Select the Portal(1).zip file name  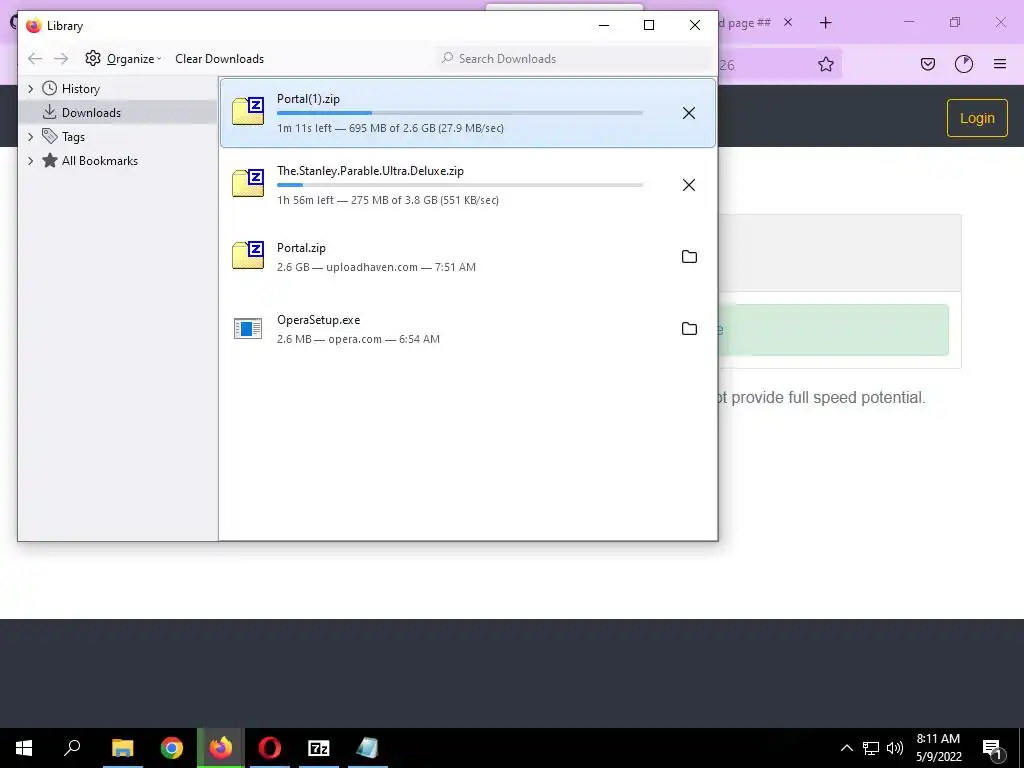click(x=308, y=99)
